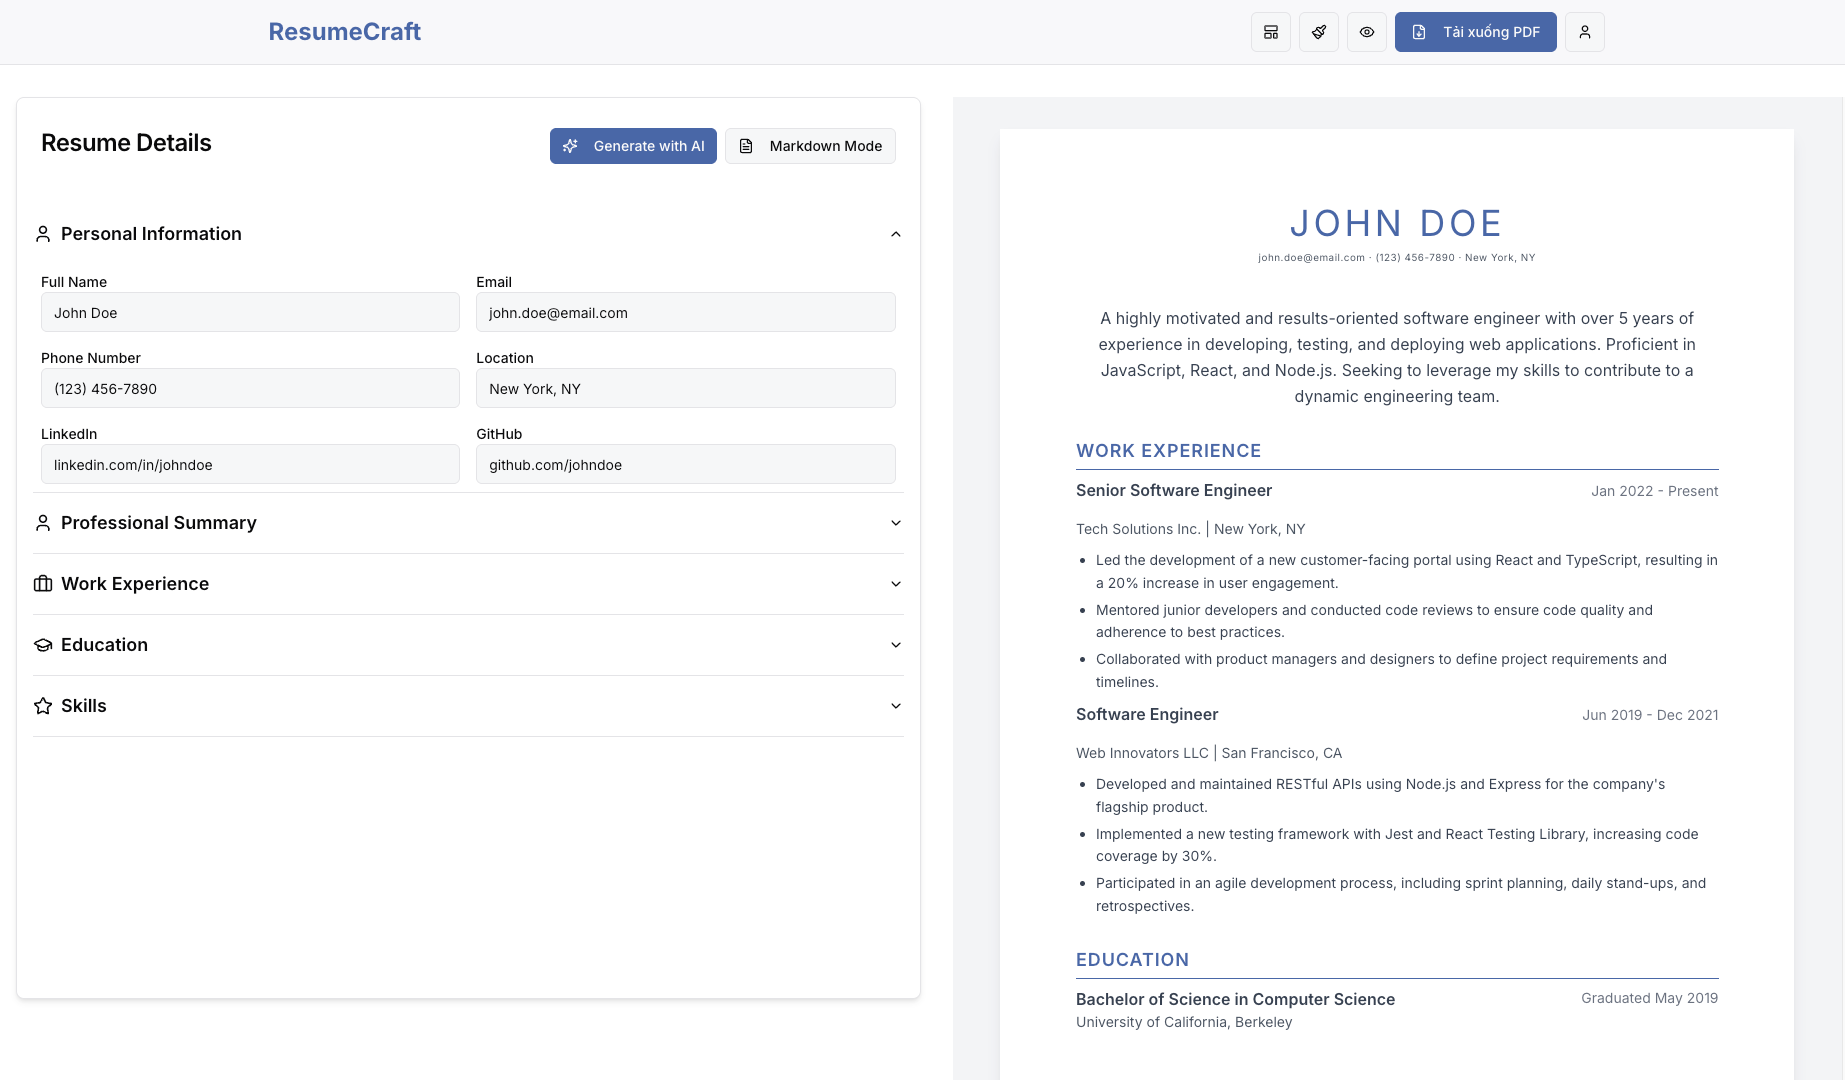Viewport: 1845px width, 1080px height.
Task: Click the Tải xuống PDF download button
Action: [1475, 32]
